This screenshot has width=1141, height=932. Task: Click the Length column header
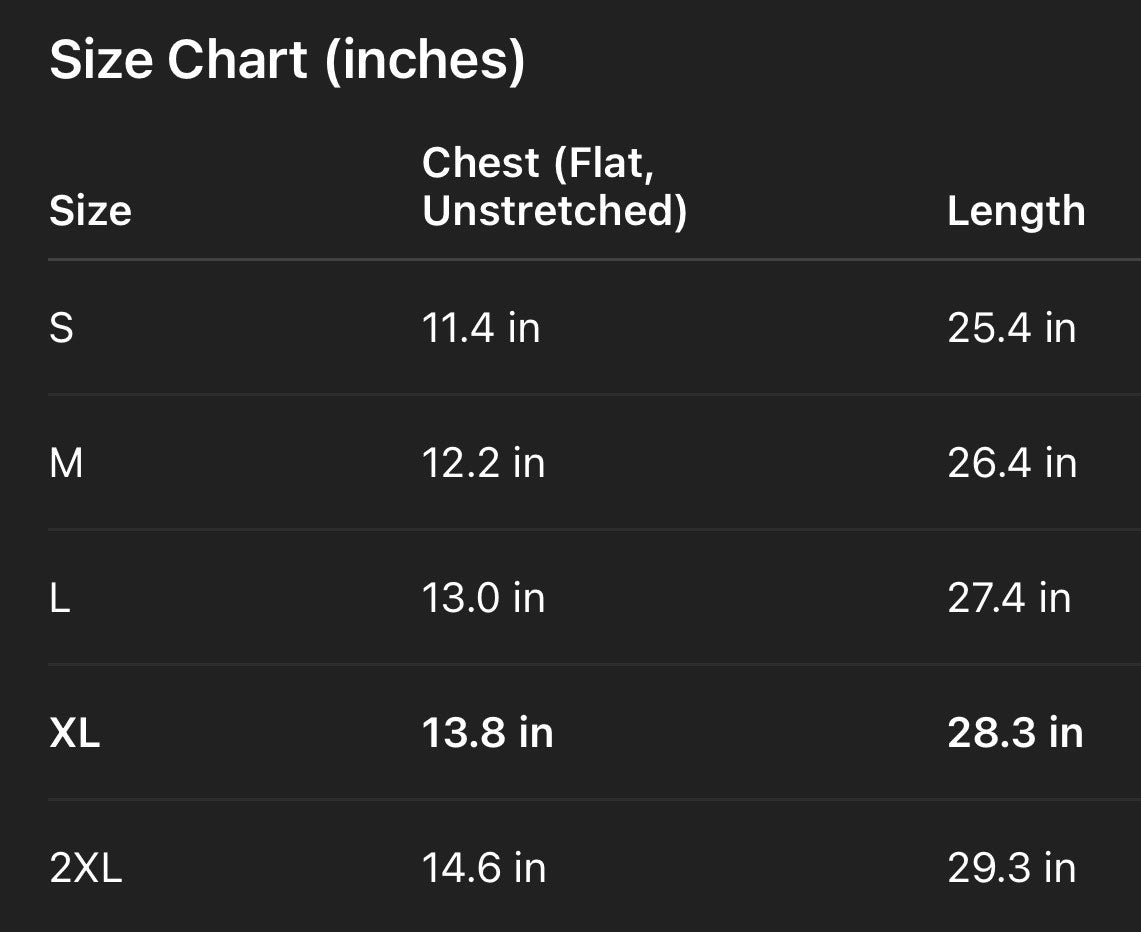pos(1015,211)
